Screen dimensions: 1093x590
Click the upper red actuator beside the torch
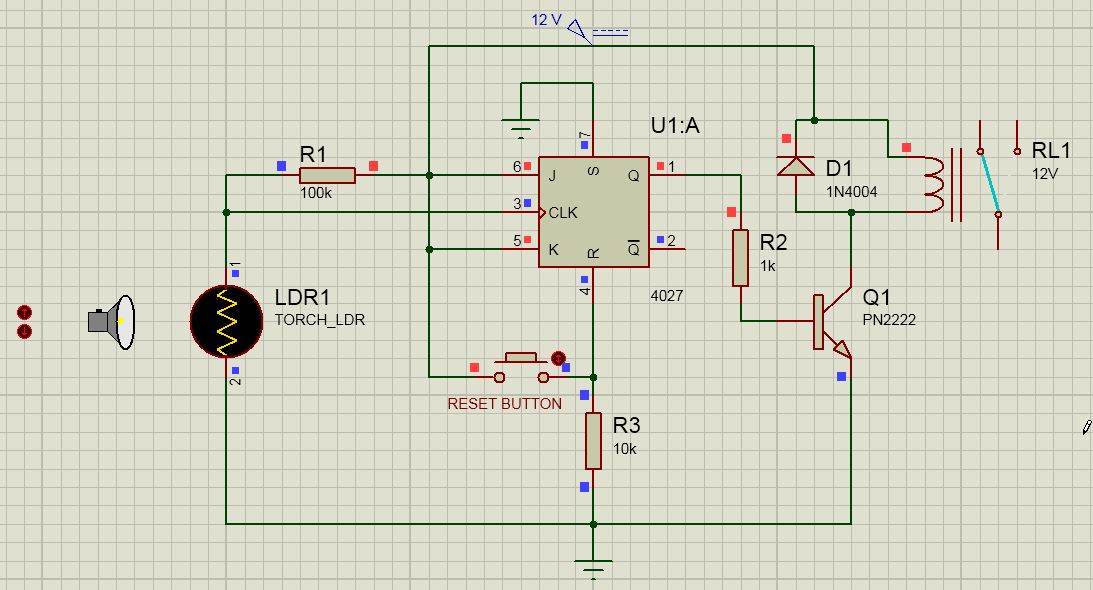[24, 312]
